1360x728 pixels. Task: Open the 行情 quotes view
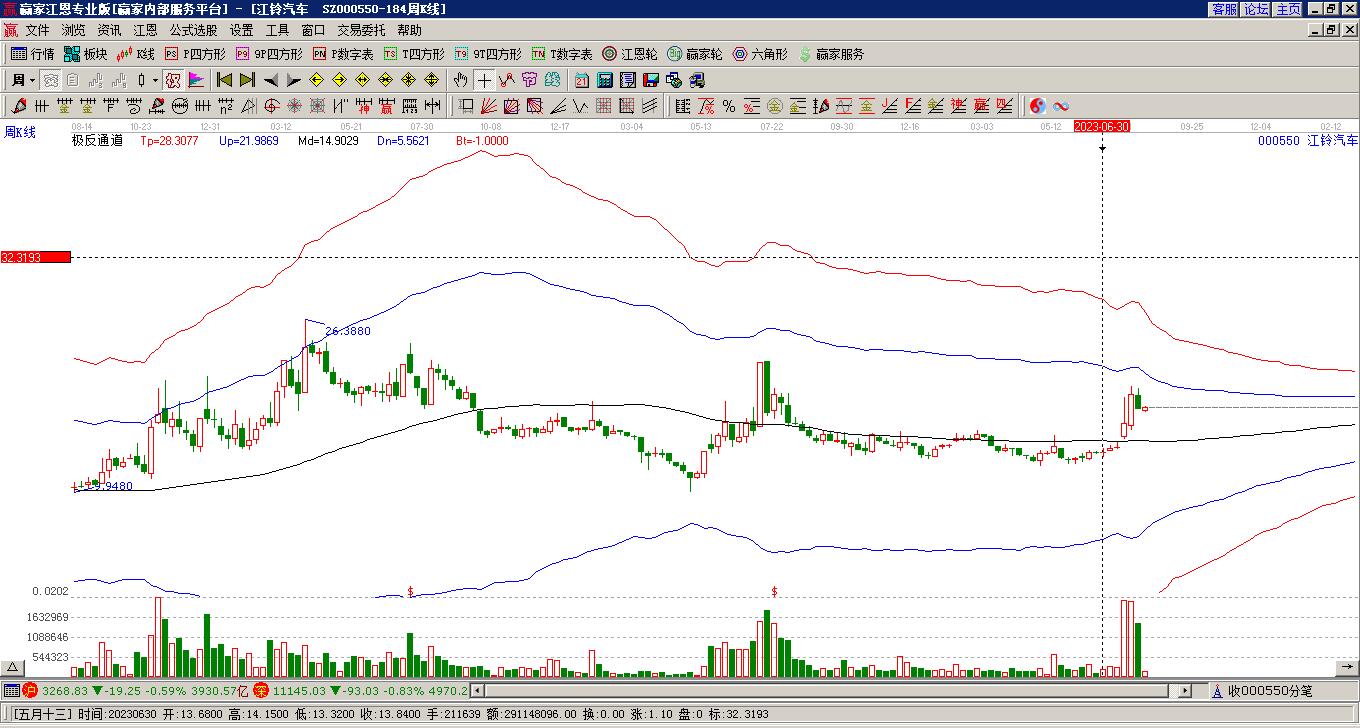click(33, 54)
